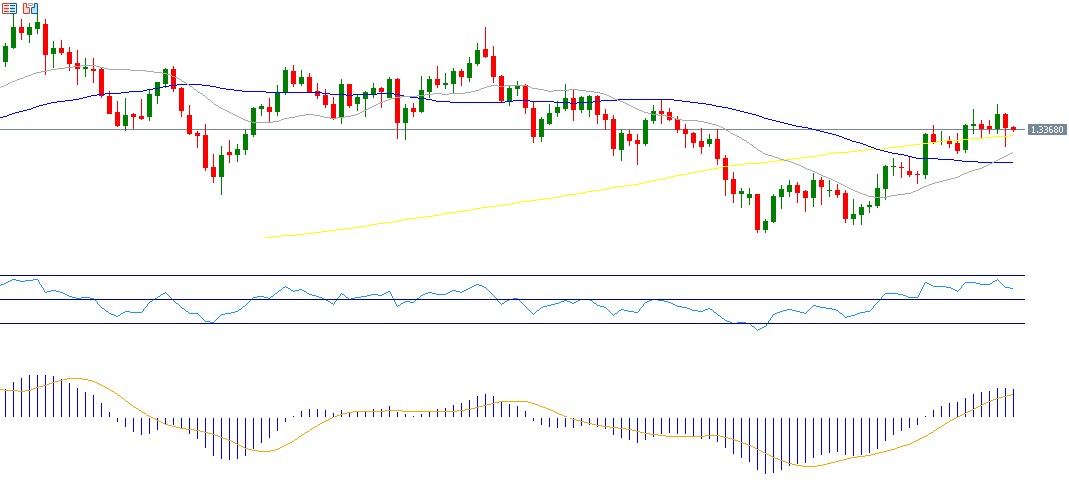The height and width of the screenshot is (499, 1069).
Task: Click the 1.33680 current price label
Action: click(1045, 129)
